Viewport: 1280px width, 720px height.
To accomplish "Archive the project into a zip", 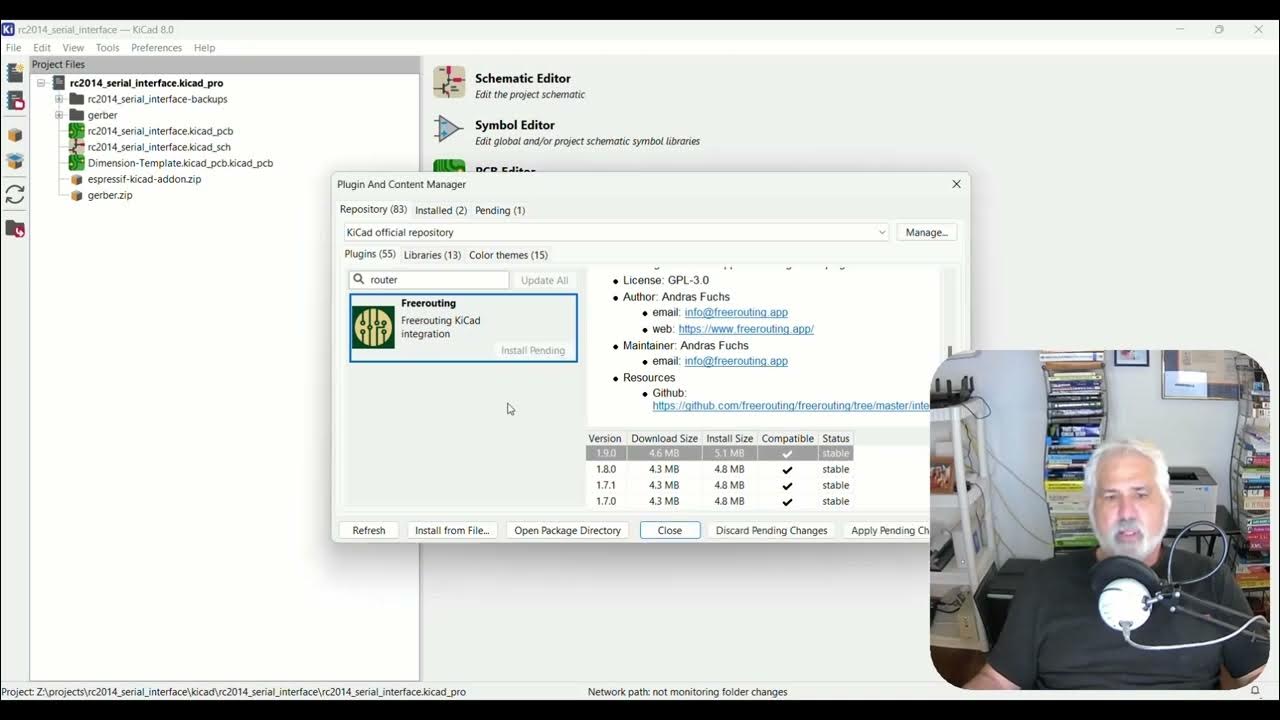I will 14,134.
